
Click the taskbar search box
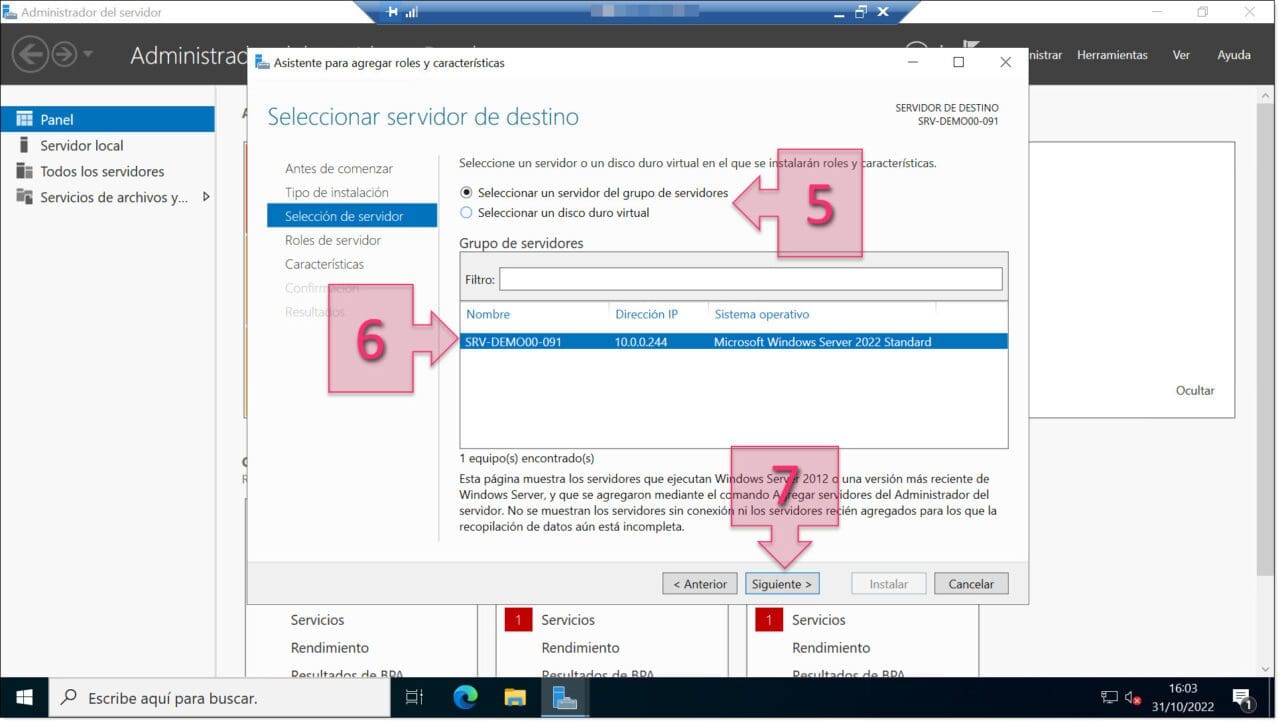tap(219, 698)
